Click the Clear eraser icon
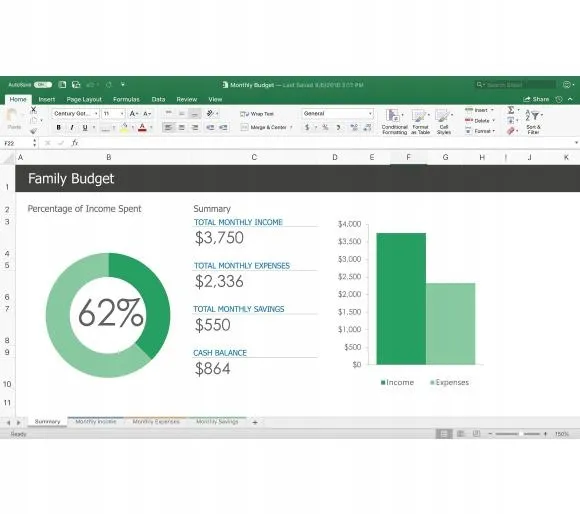 (x=511, y=131)
